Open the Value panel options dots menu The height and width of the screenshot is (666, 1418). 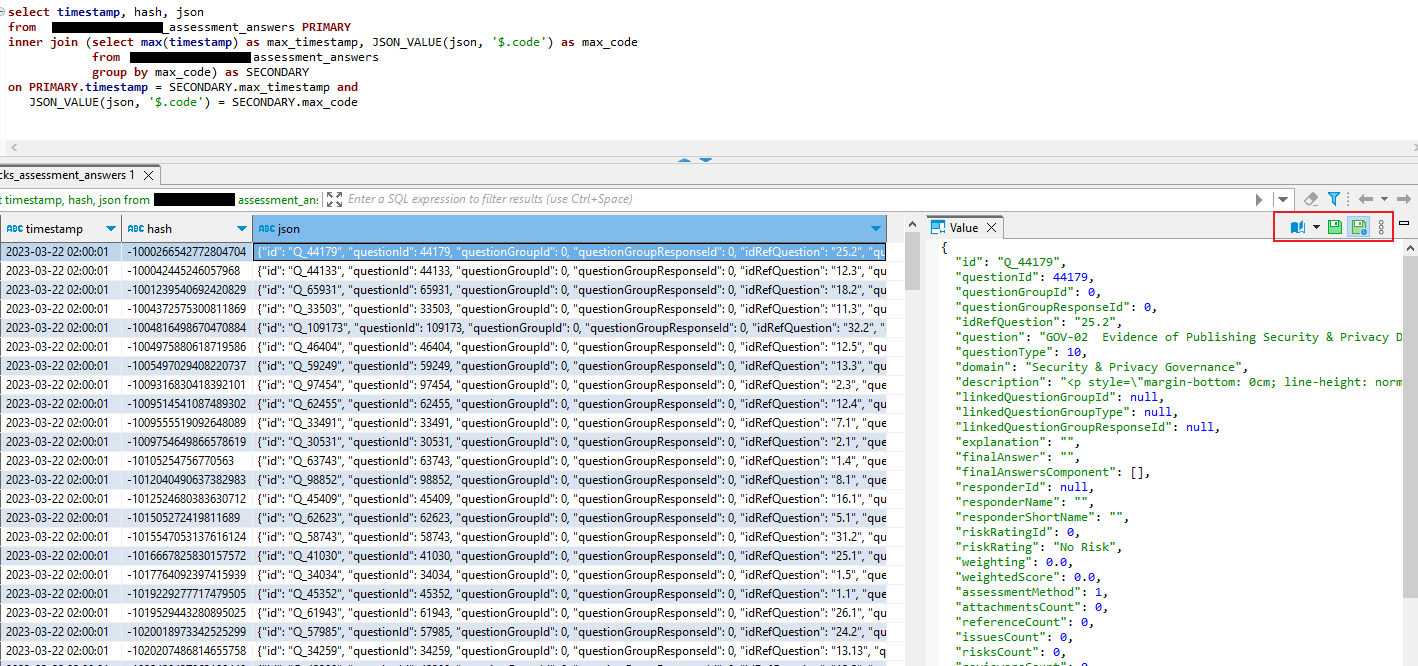coord(1381,226)
